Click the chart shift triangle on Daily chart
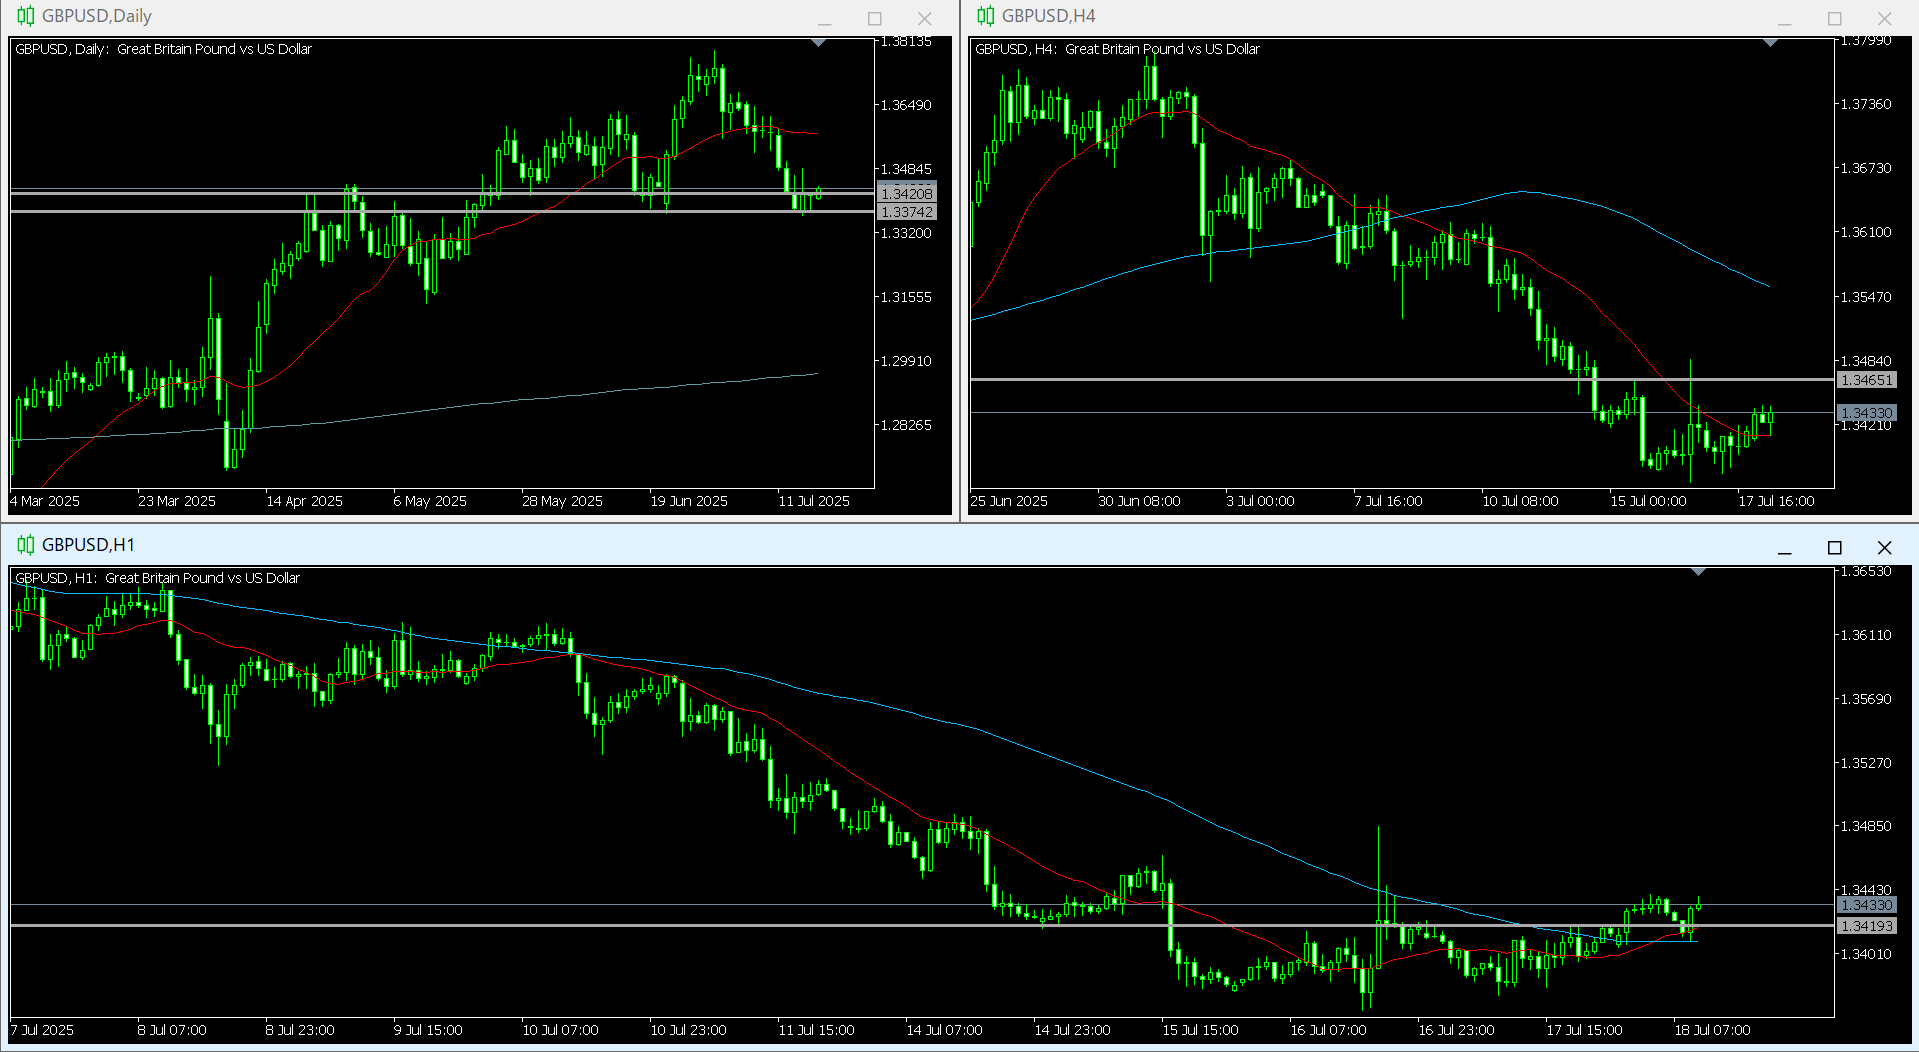This screenshot has width=1919, height=1052. pyautogui.click(x=818, y=43)
